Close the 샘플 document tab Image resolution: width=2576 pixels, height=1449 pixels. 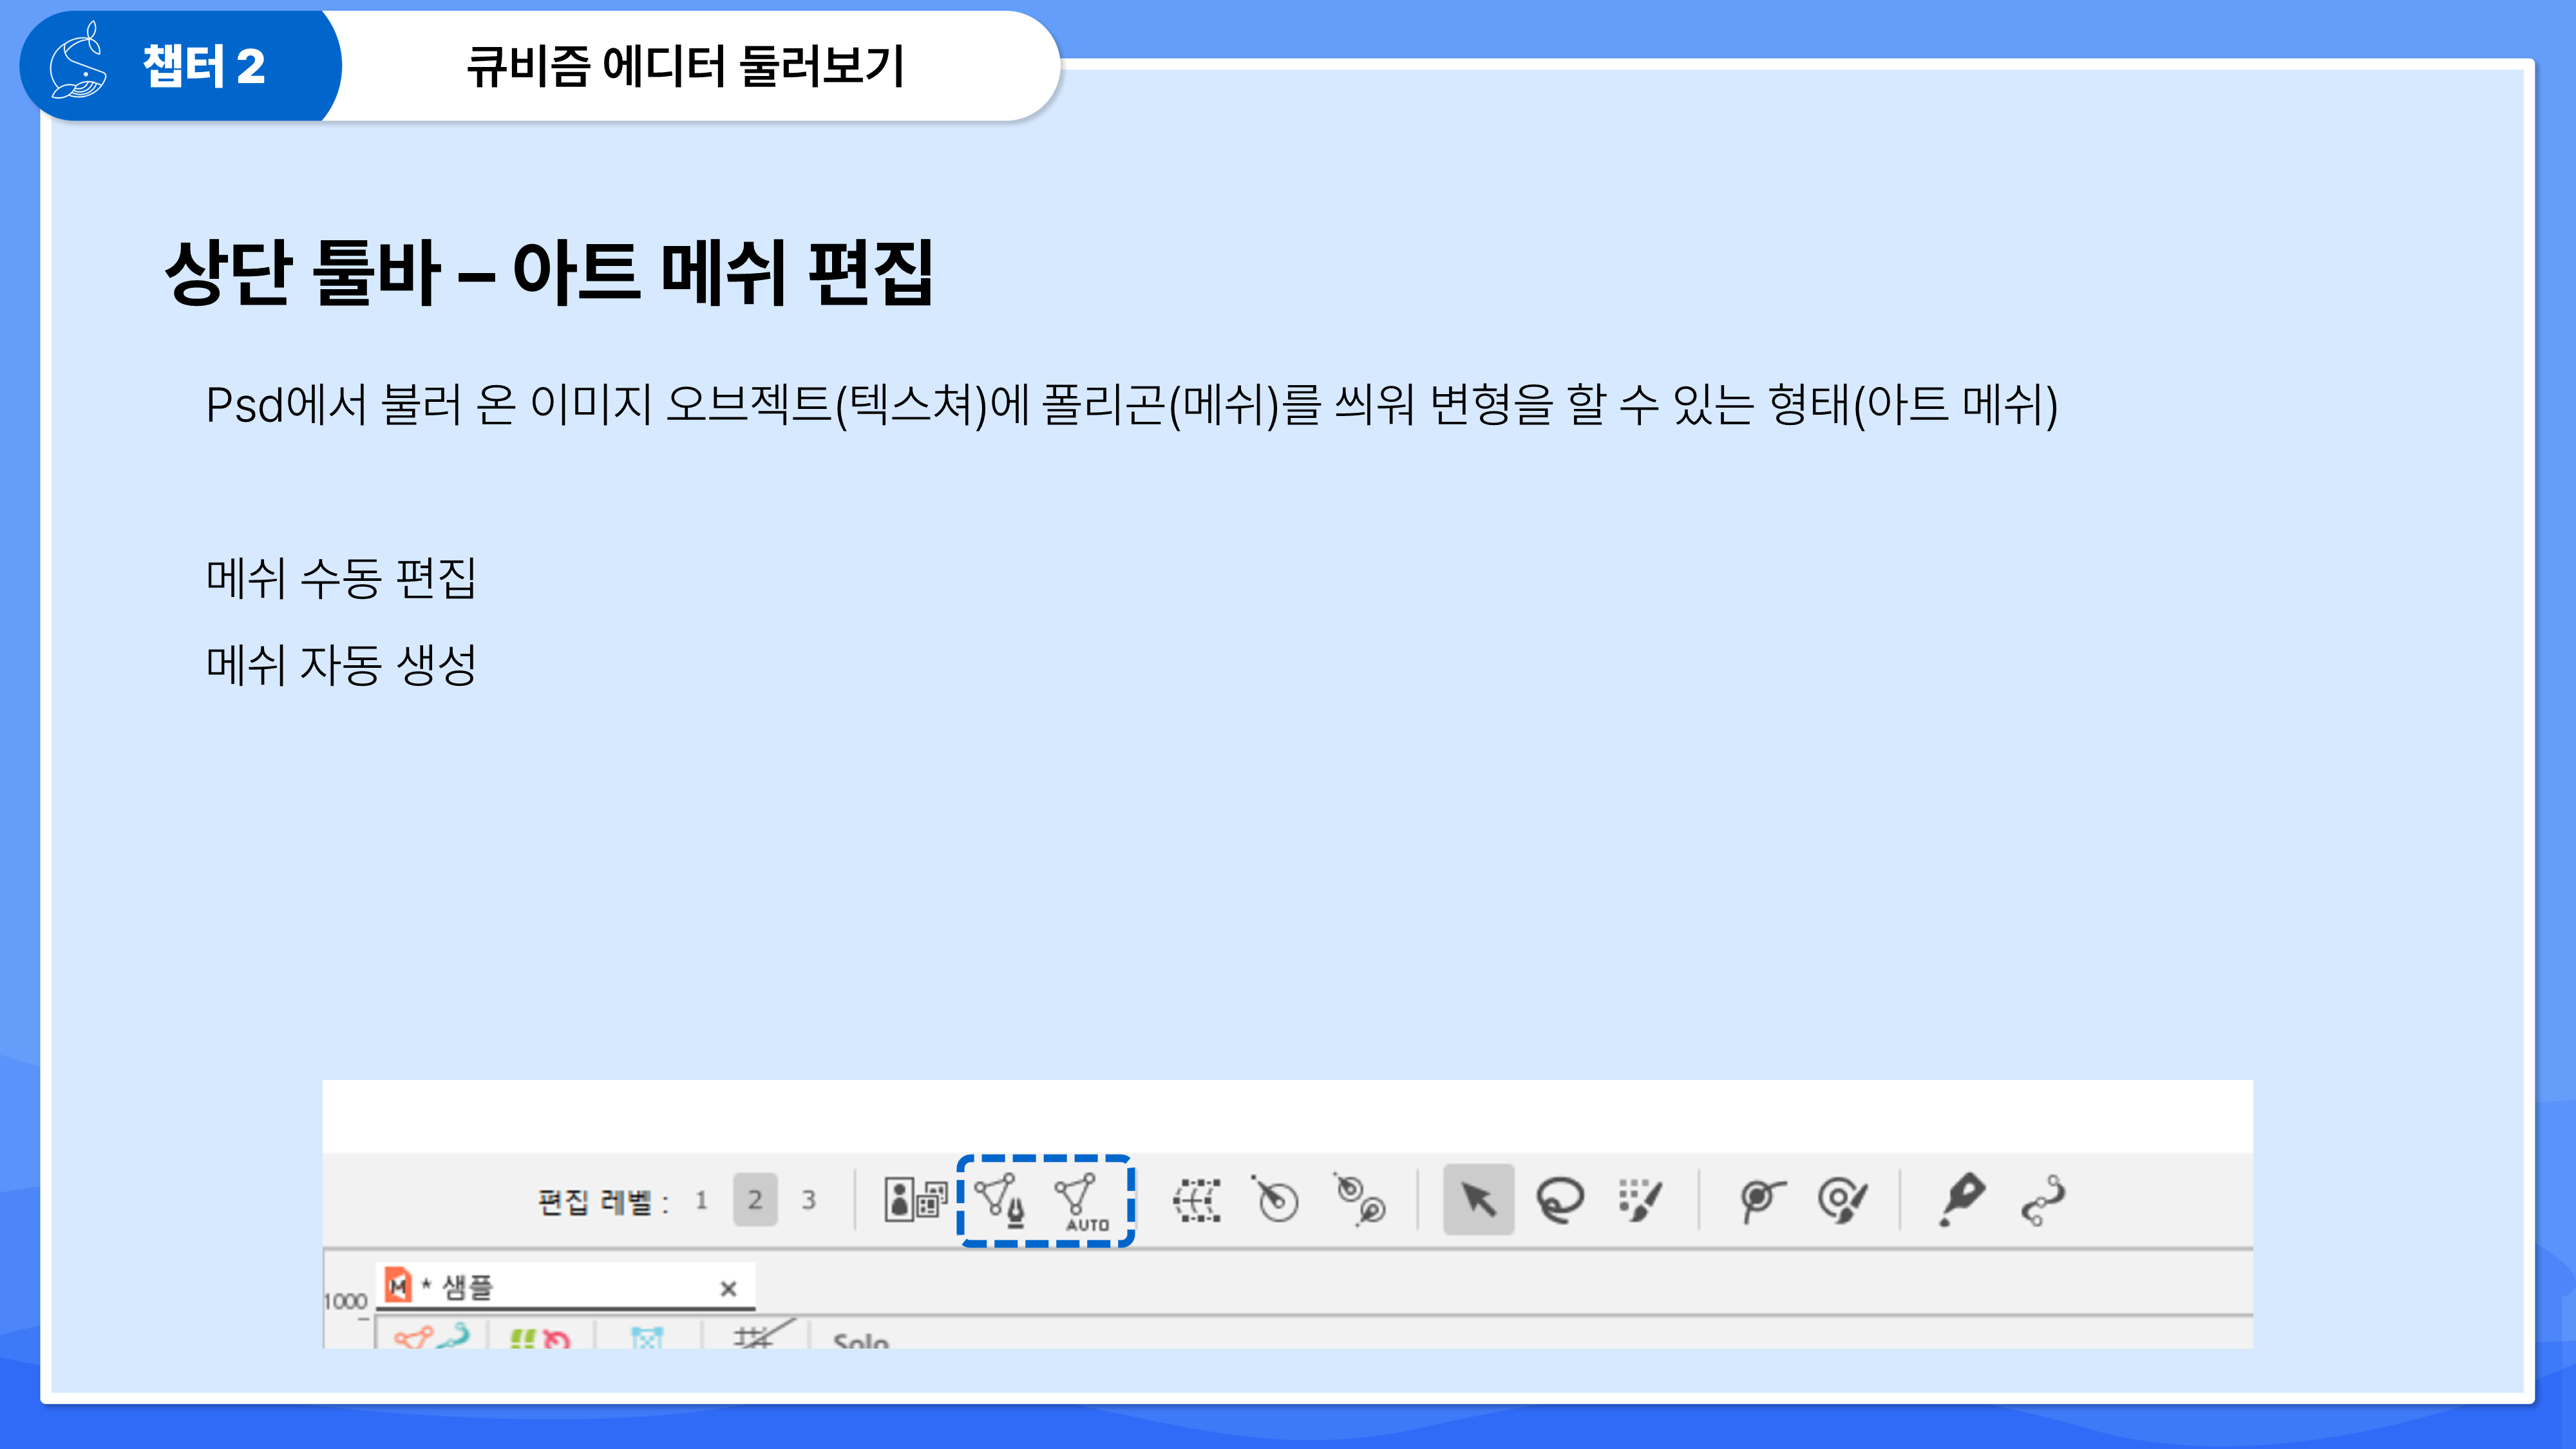728,1289
